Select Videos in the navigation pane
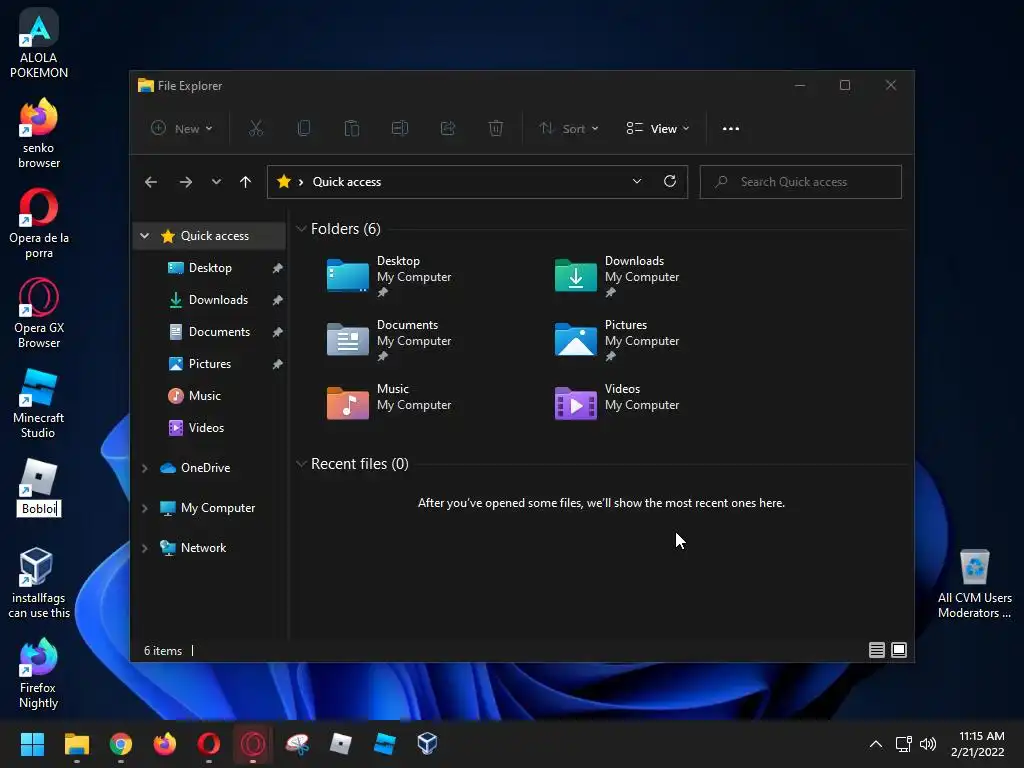Screen dimensions: 1024x768 (210, 428)
